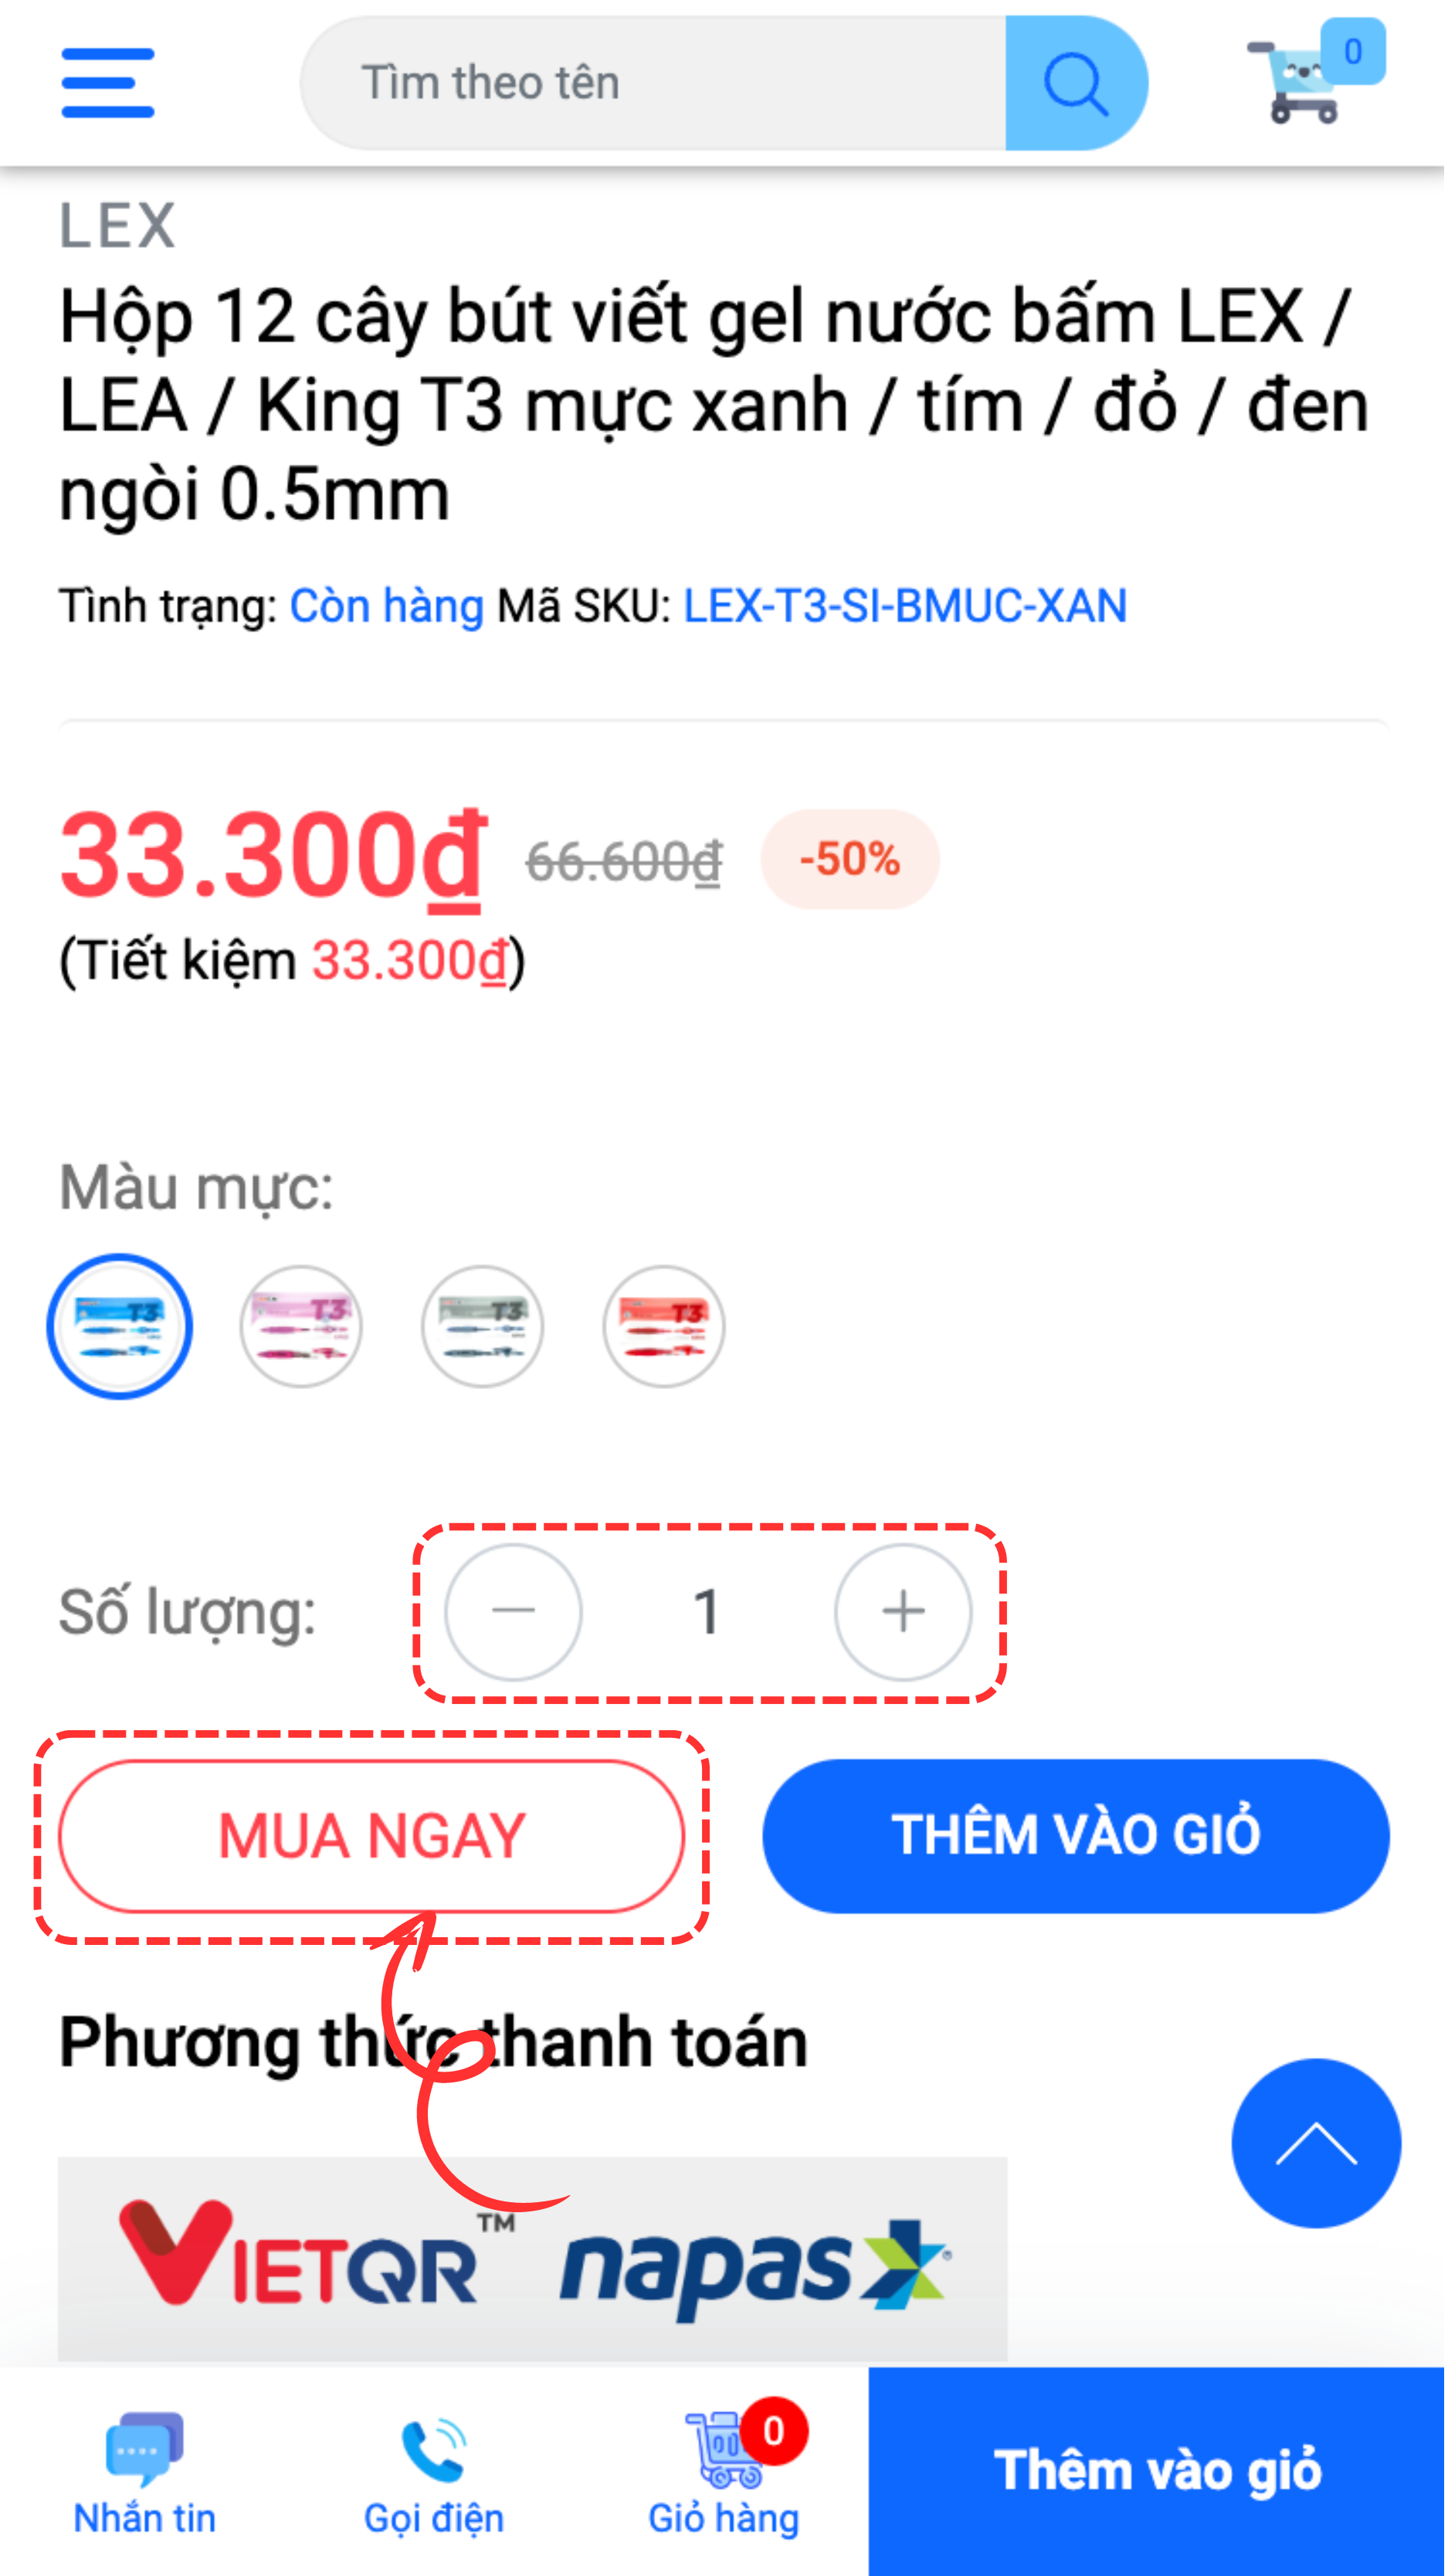Image resolution: width=1448 pixels, height=2576 pixels.
Task: Tap the magnifier search button
Action: (x=1077, y=83)
